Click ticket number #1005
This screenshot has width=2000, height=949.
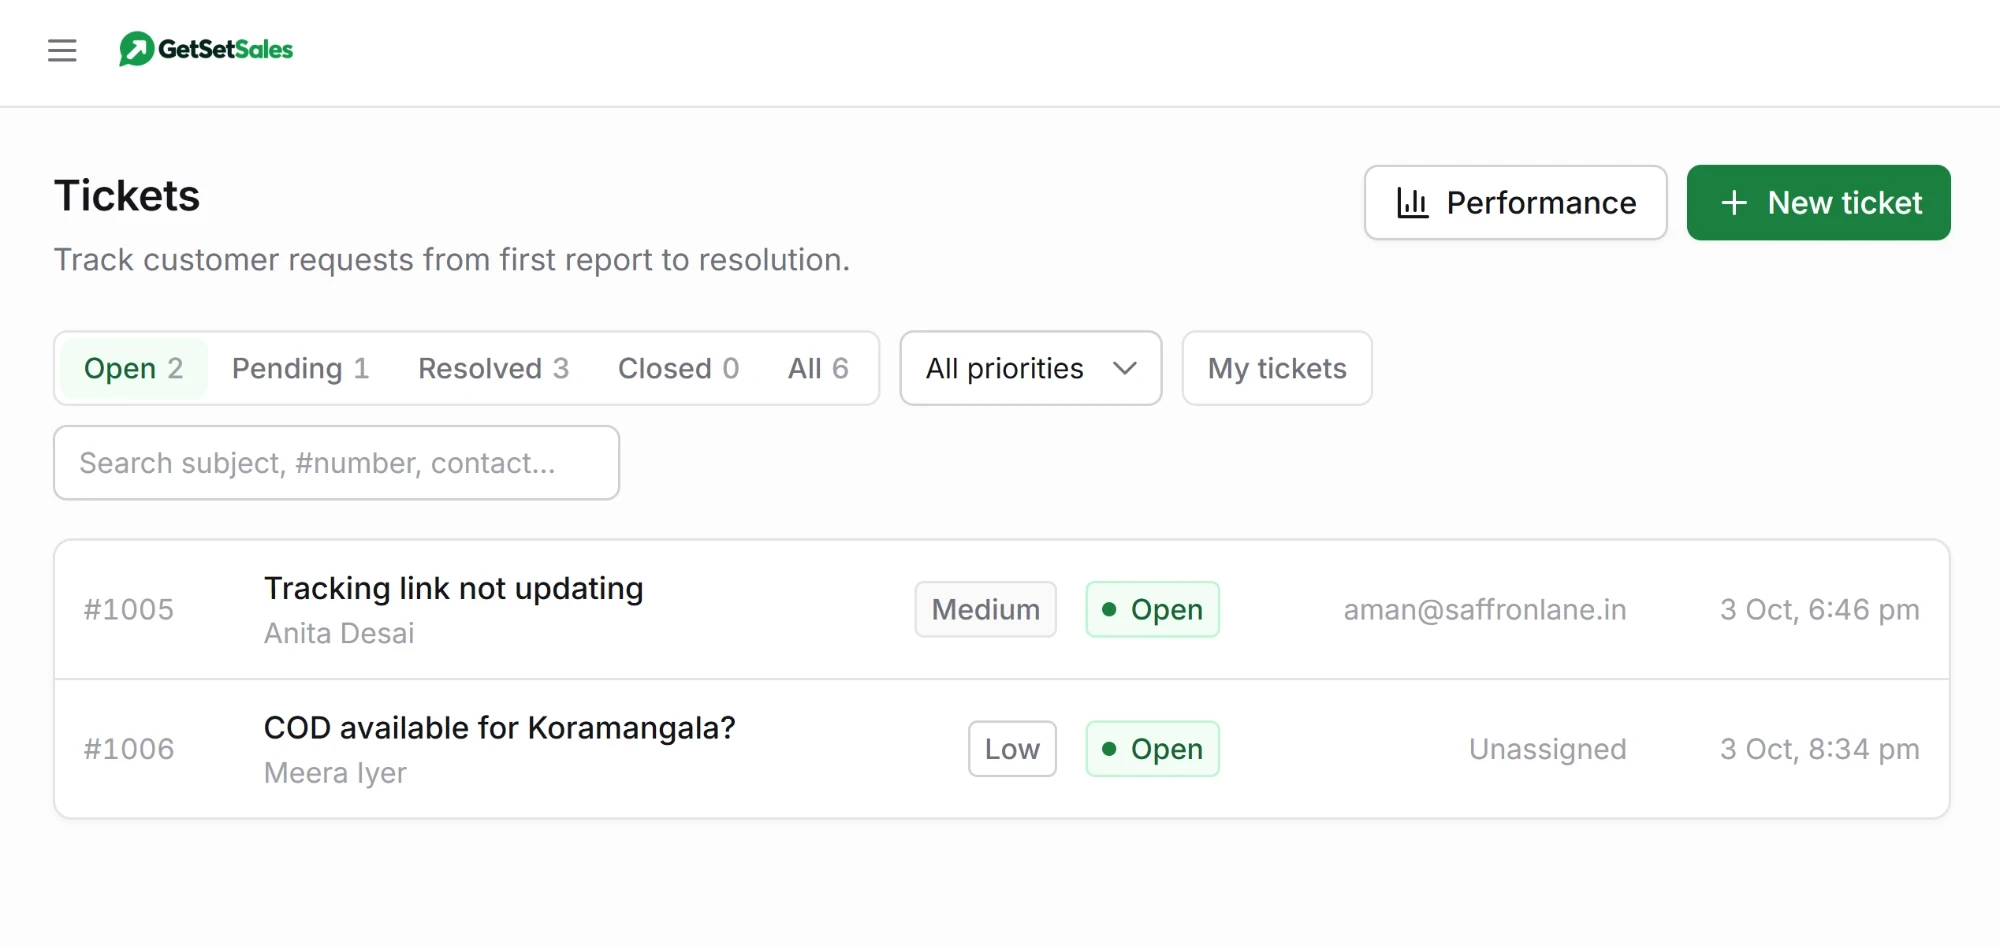[129, 610]
